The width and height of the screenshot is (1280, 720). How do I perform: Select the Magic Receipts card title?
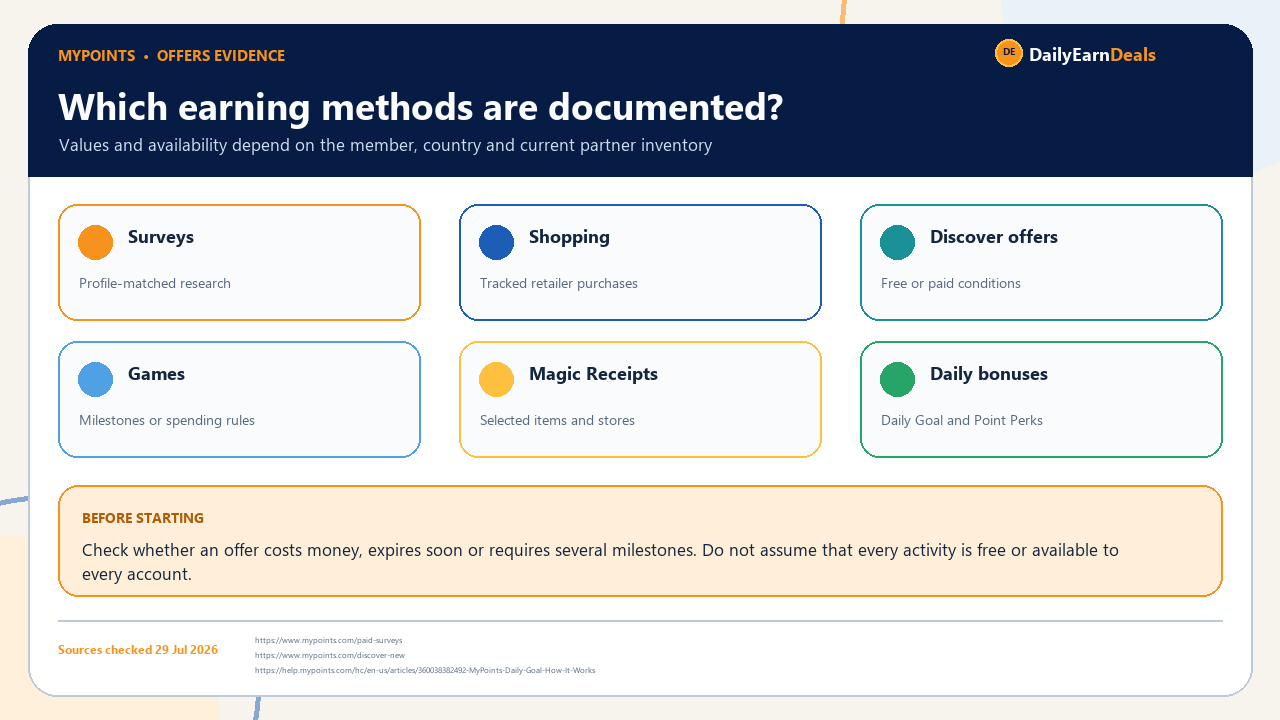[593, 374]
